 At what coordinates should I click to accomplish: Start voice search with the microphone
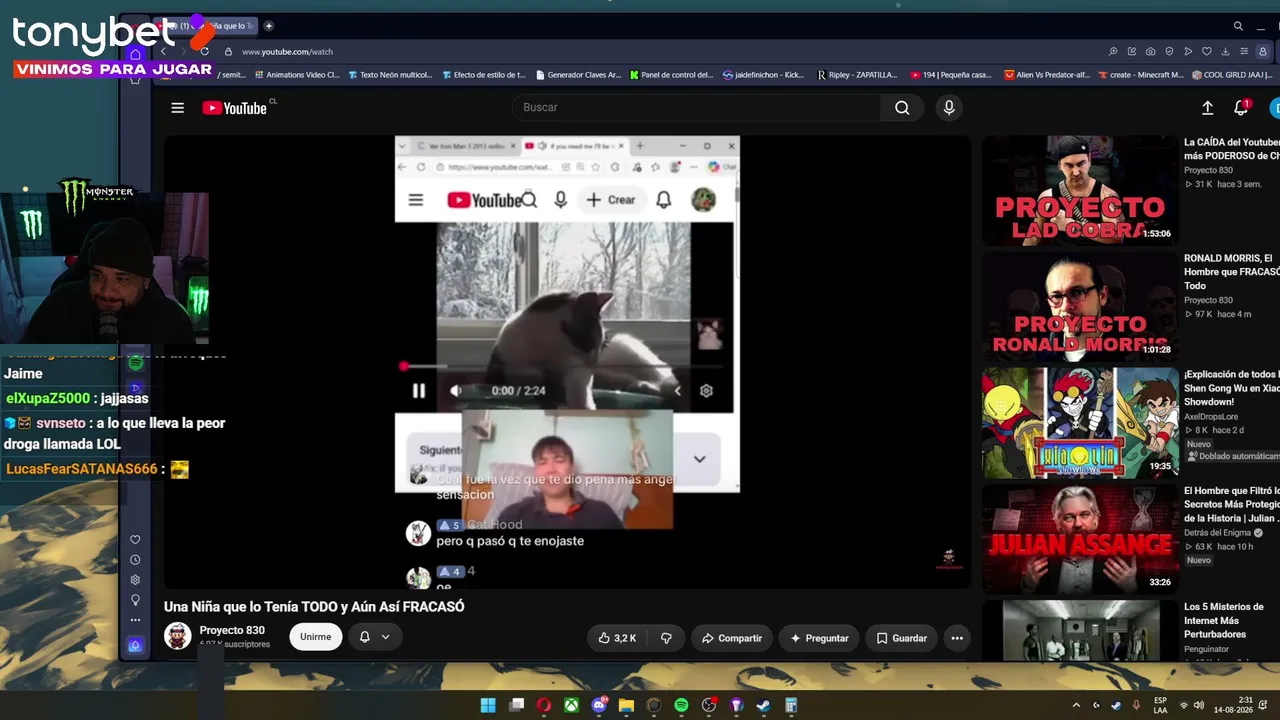(x=949, y=108)
